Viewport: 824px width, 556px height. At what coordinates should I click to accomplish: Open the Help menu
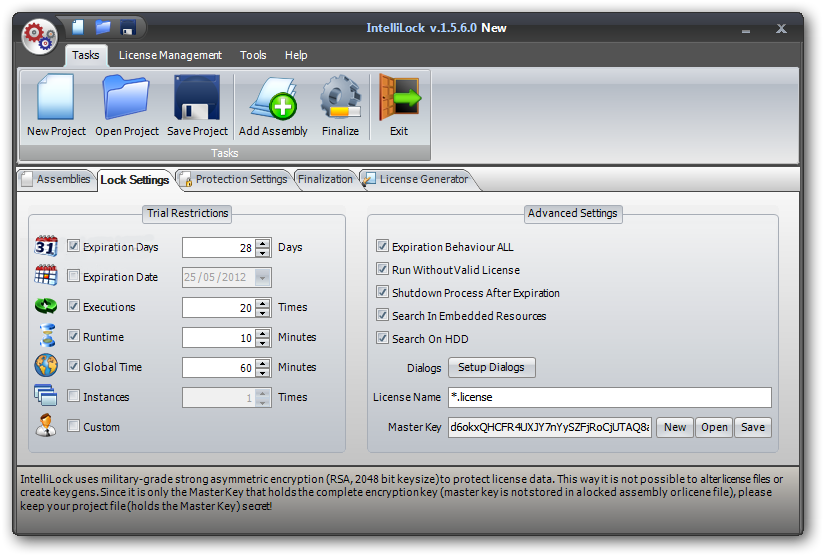pyautogui.click(x=296, y=55)
